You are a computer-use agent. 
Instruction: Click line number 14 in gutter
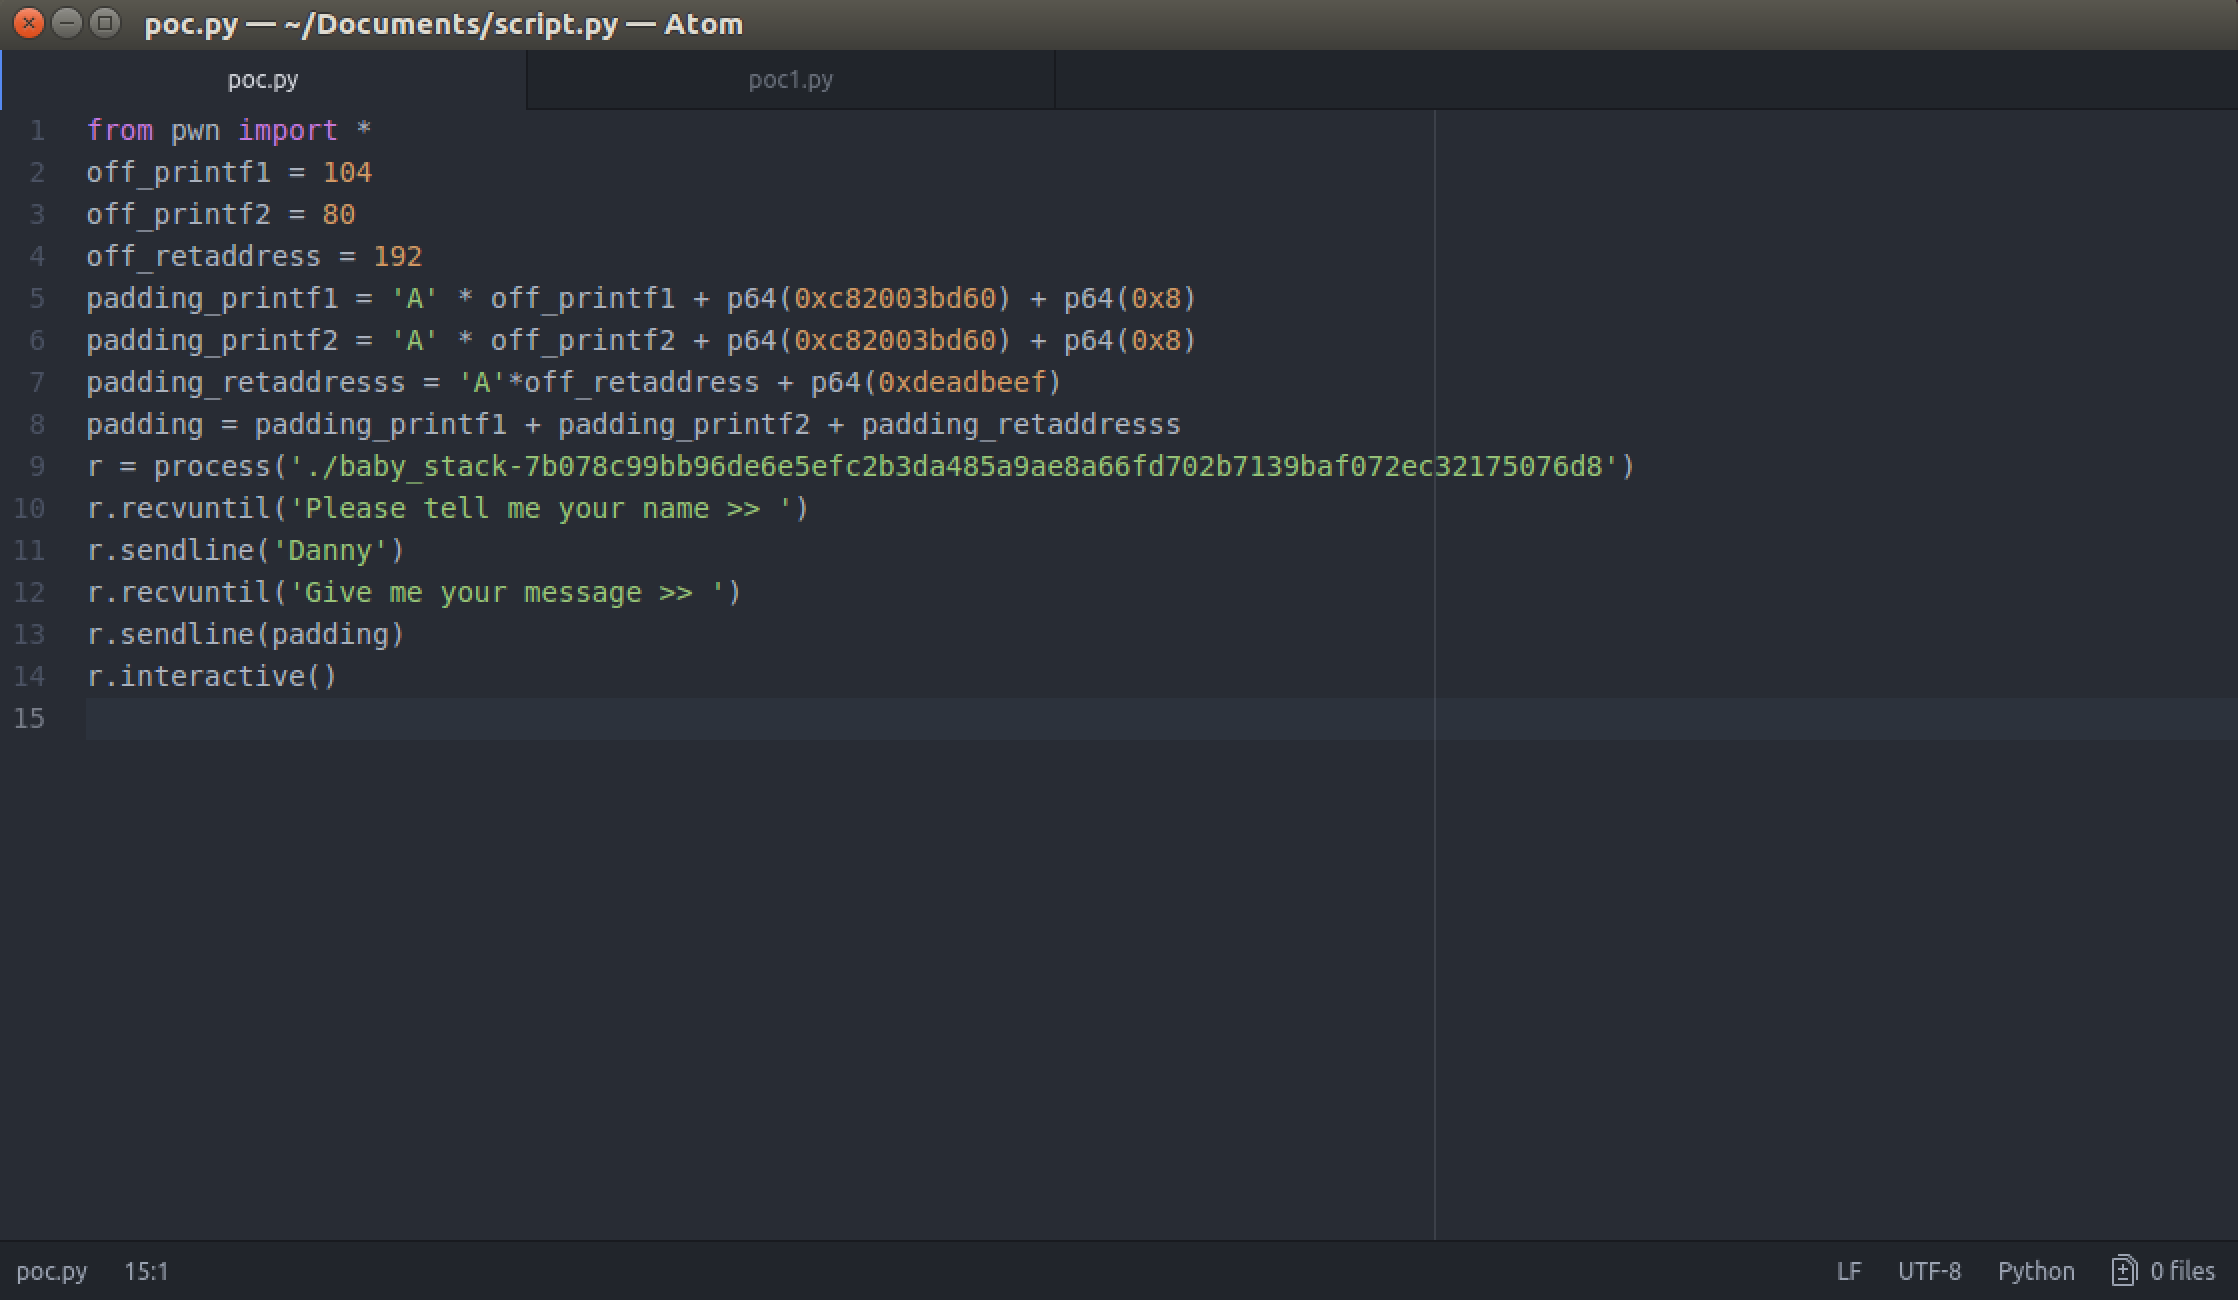pos(30,676)
